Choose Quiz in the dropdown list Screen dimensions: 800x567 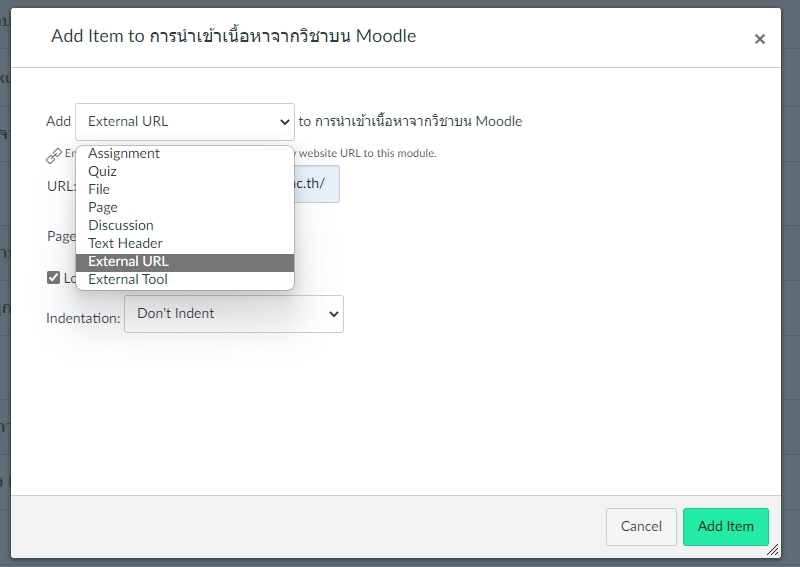102,171
